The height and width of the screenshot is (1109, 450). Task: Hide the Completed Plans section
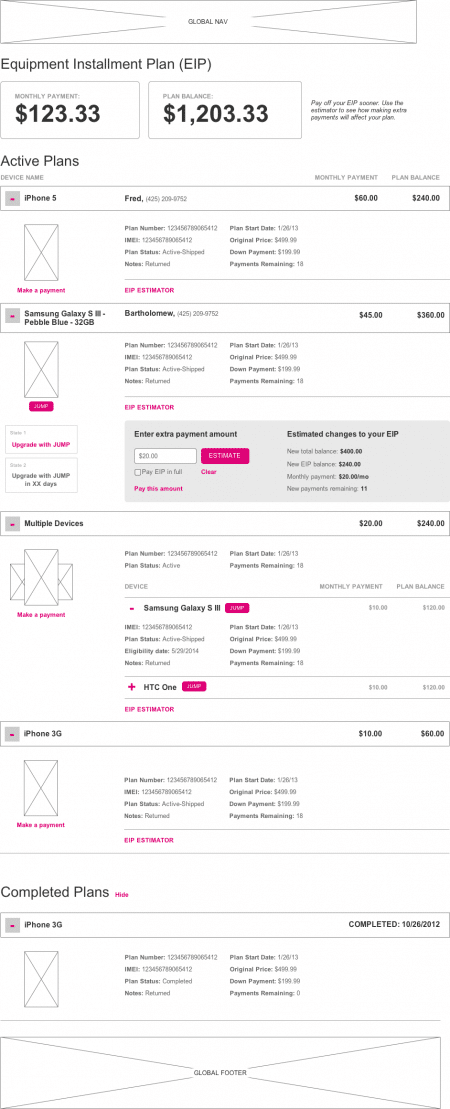[x=122, y=895]
